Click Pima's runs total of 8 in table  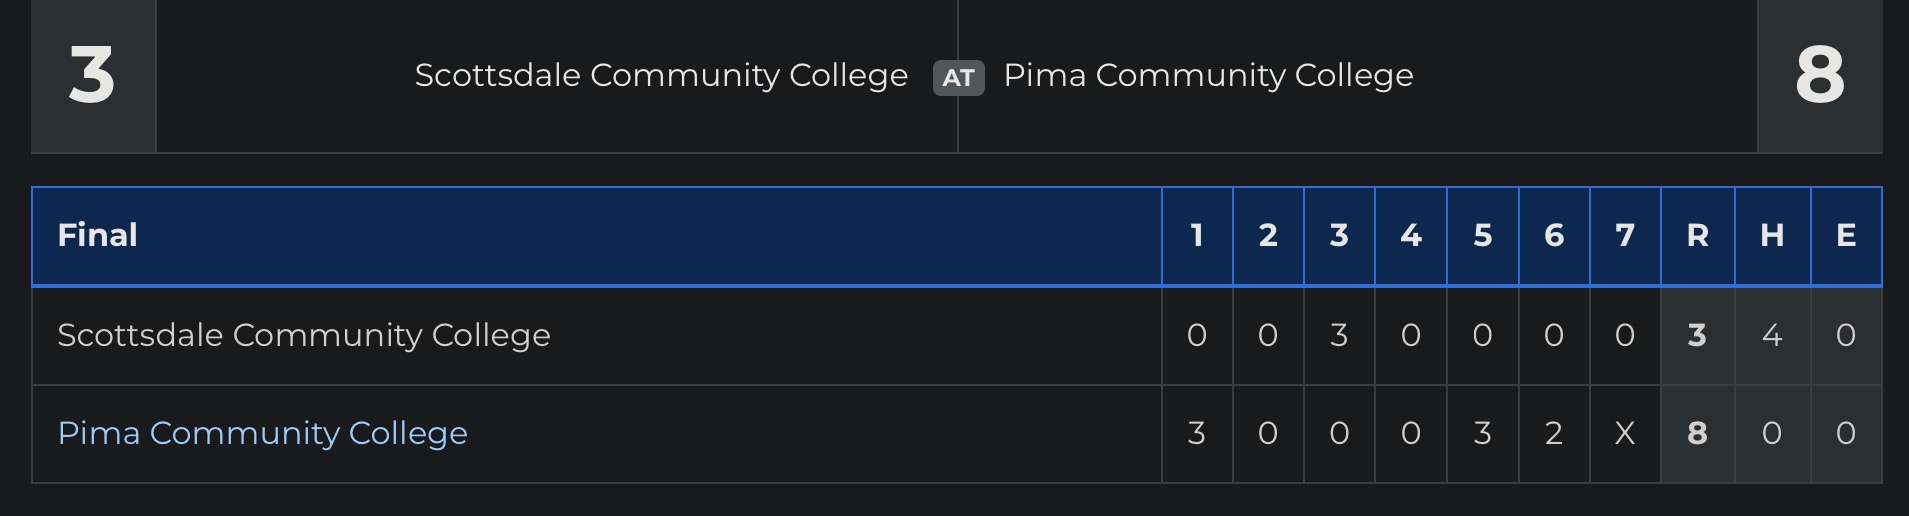[x=1697, y=433]
